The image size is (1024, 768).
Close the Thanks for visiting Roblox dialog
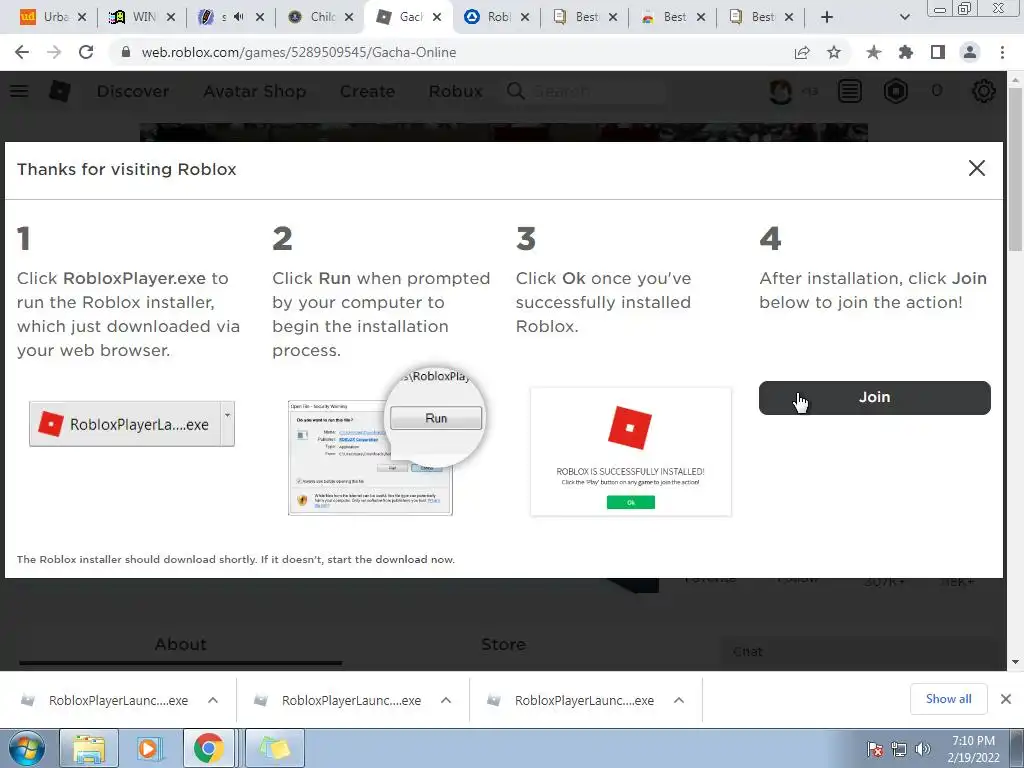tap(976, 168)
